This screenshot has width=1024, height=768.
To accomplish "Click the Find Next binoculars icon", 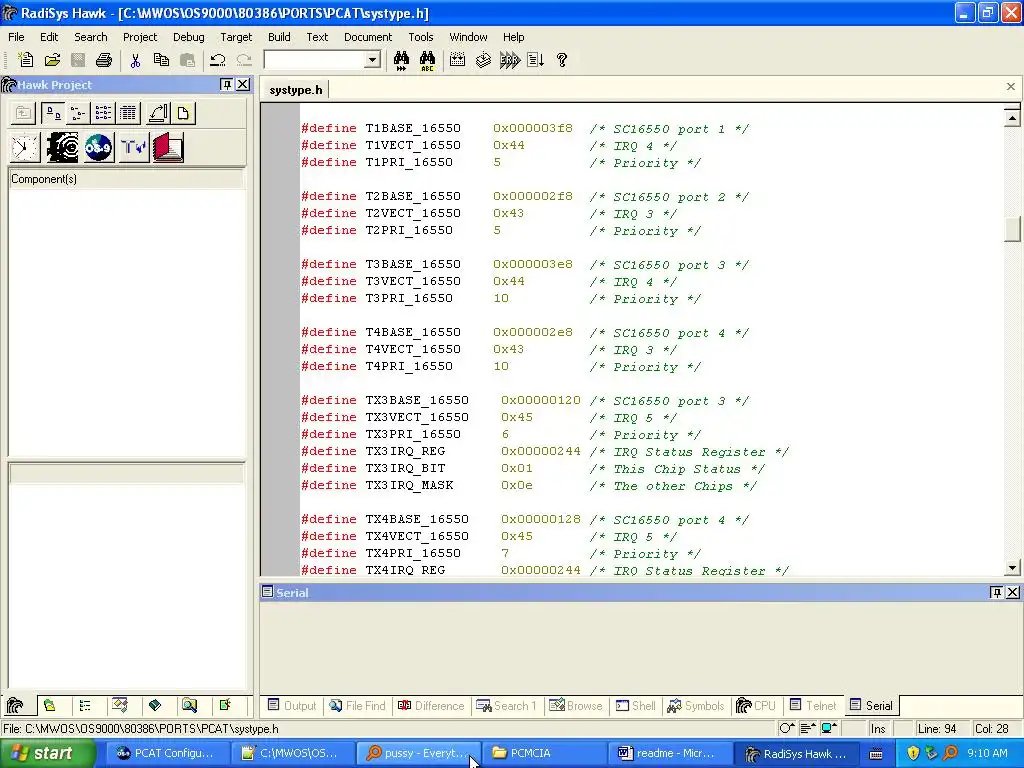I will click(x=401, y=60).
